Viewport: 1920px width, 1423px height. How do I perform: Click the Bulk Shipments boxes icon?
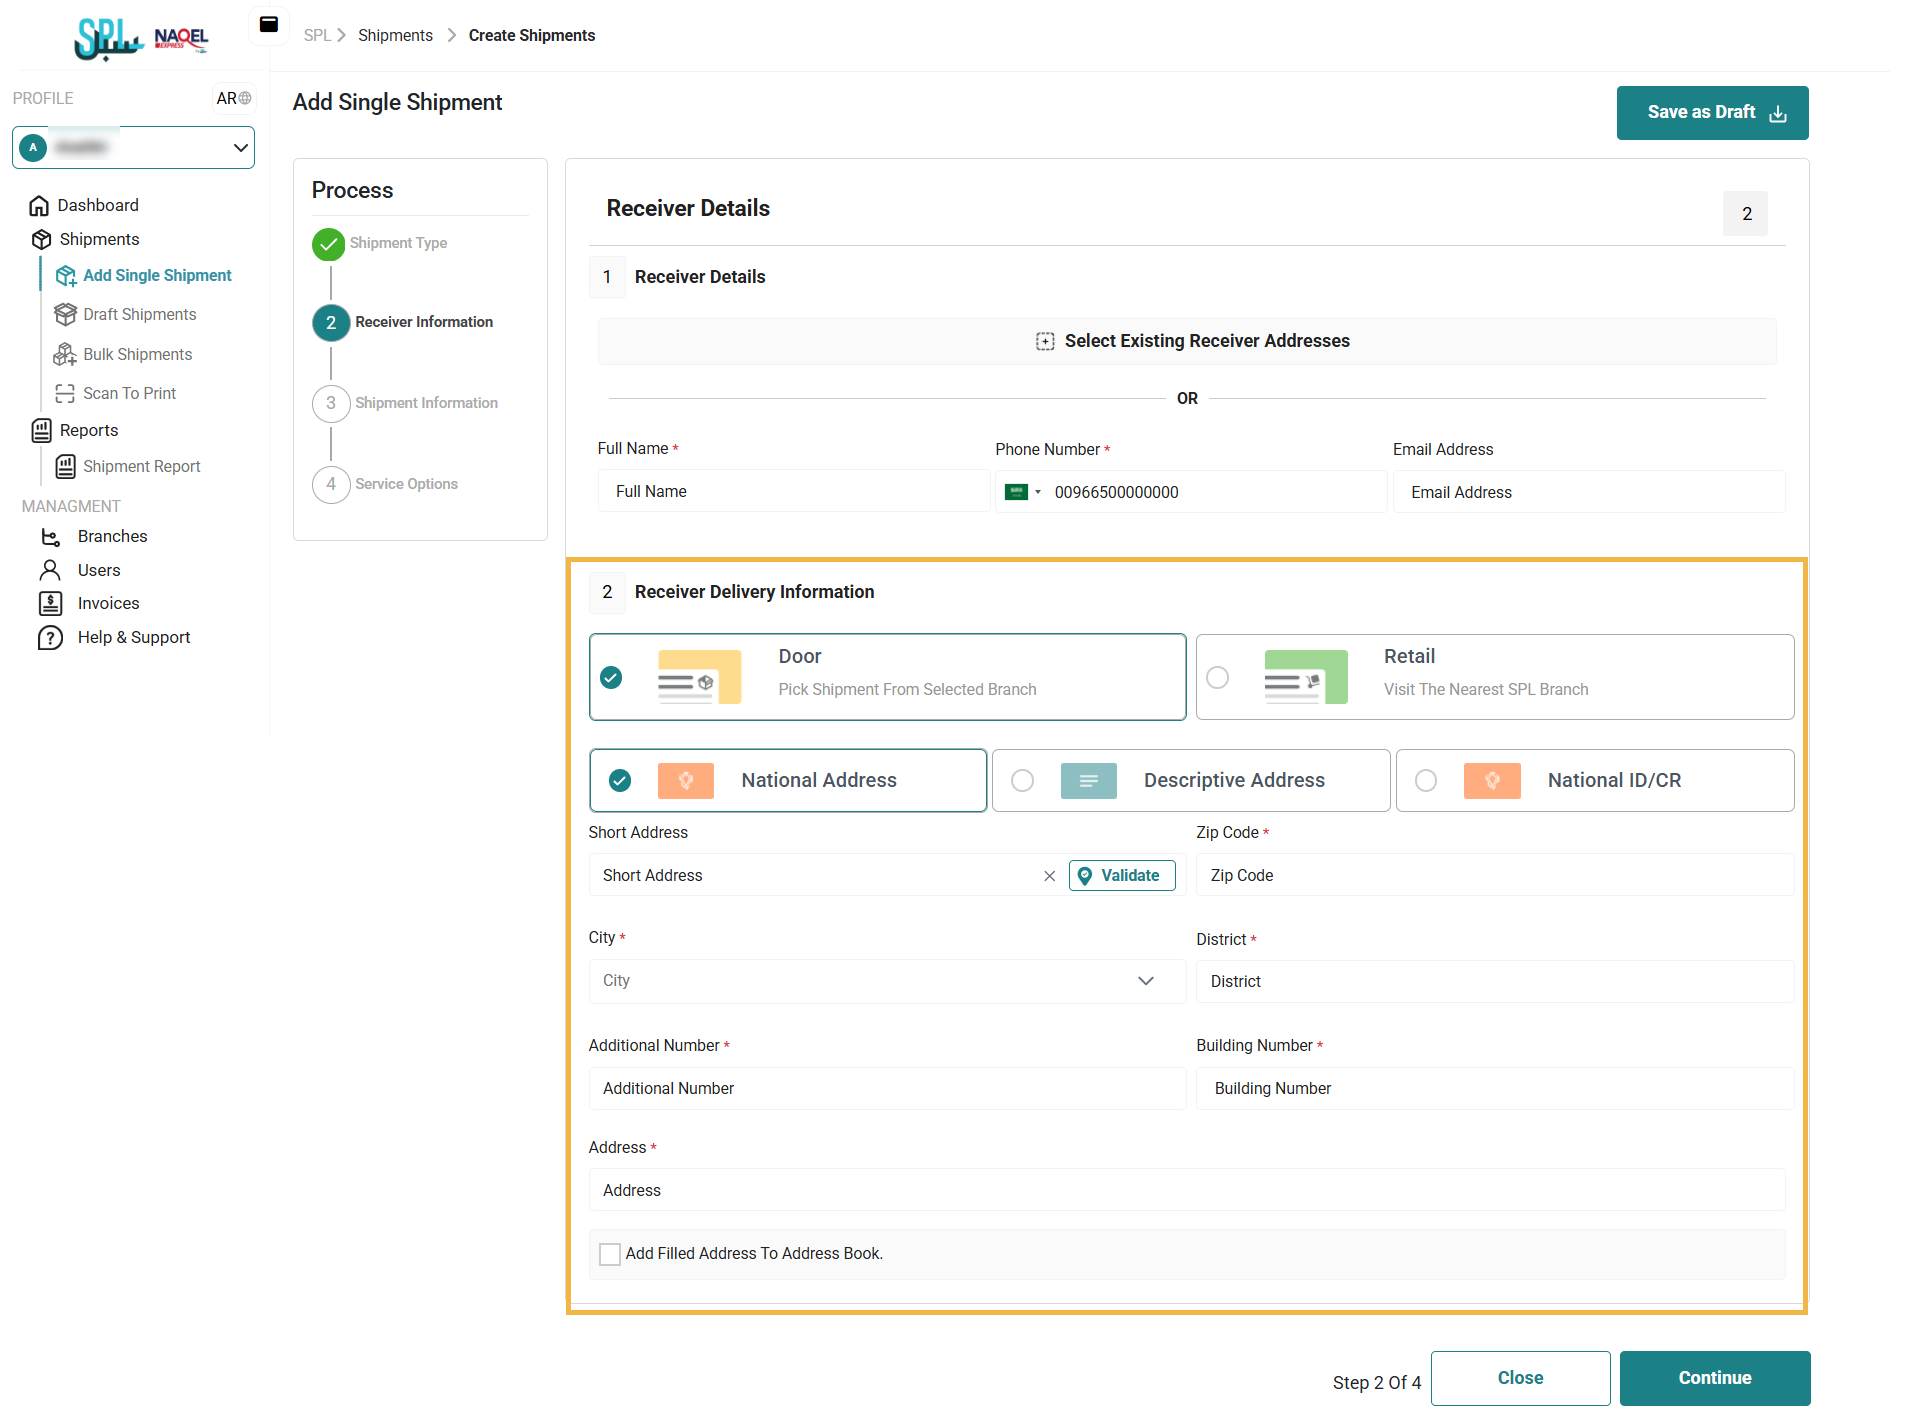65,354
